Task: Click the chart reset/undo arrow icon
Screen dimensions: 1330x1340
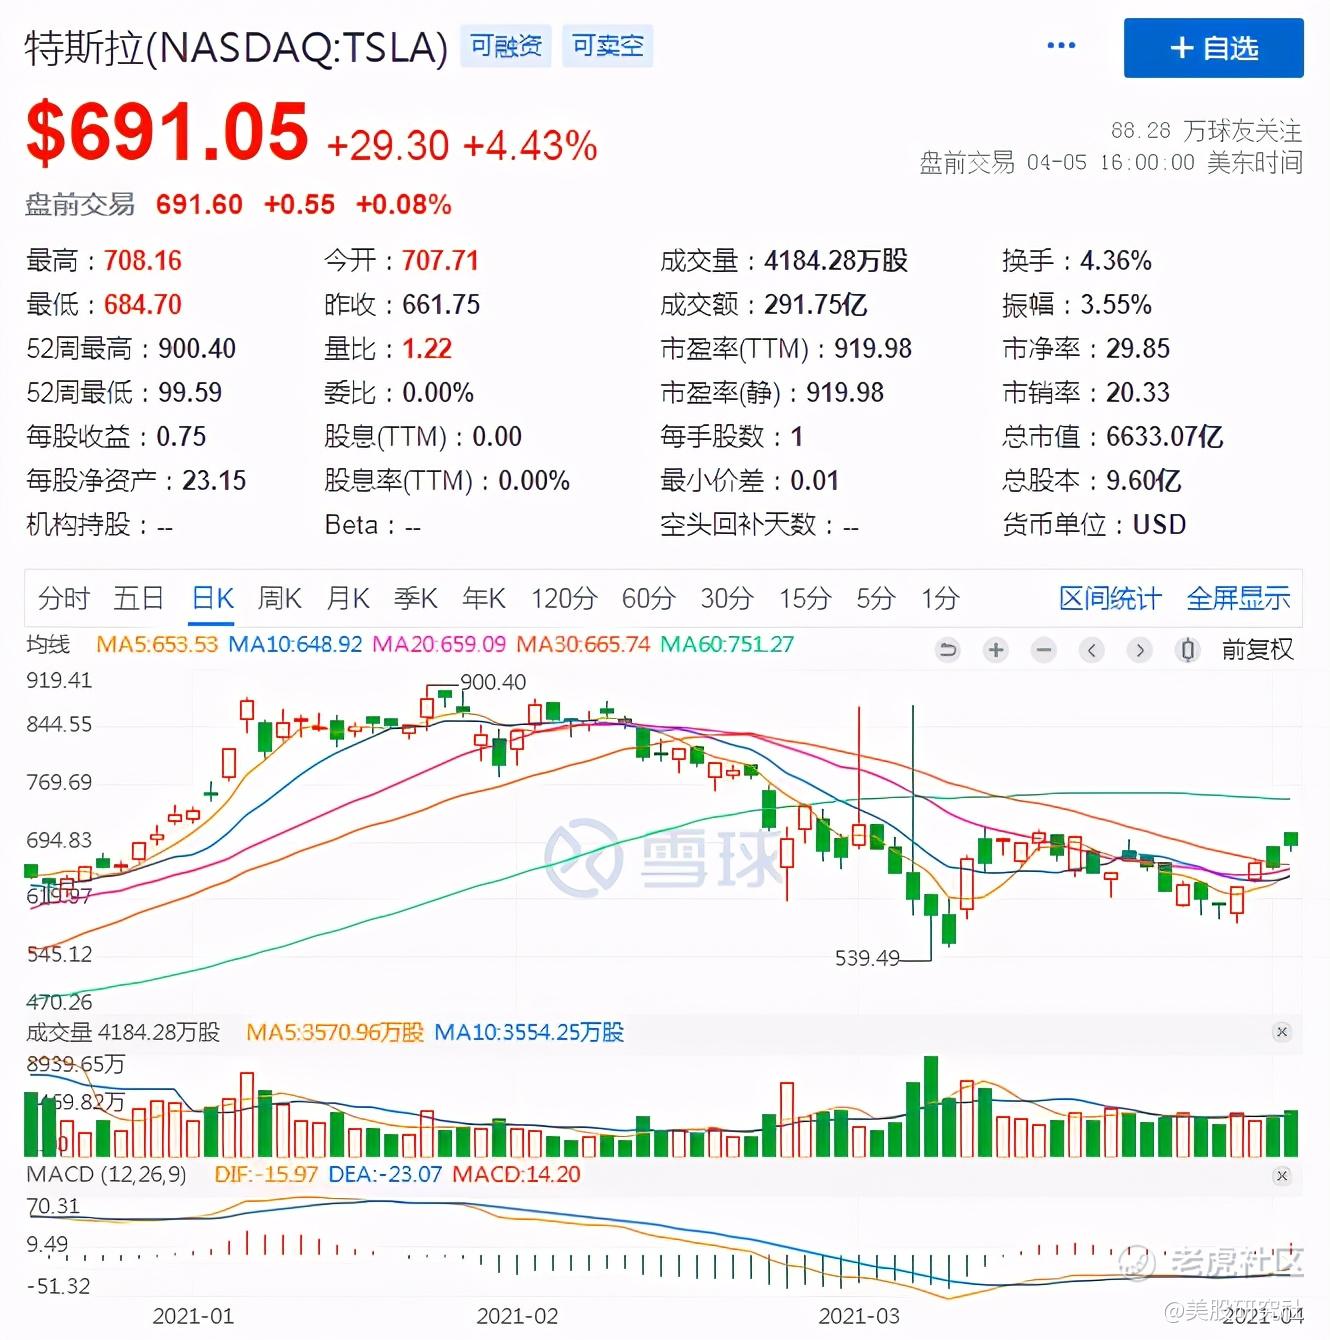Action: coord(947,650)
